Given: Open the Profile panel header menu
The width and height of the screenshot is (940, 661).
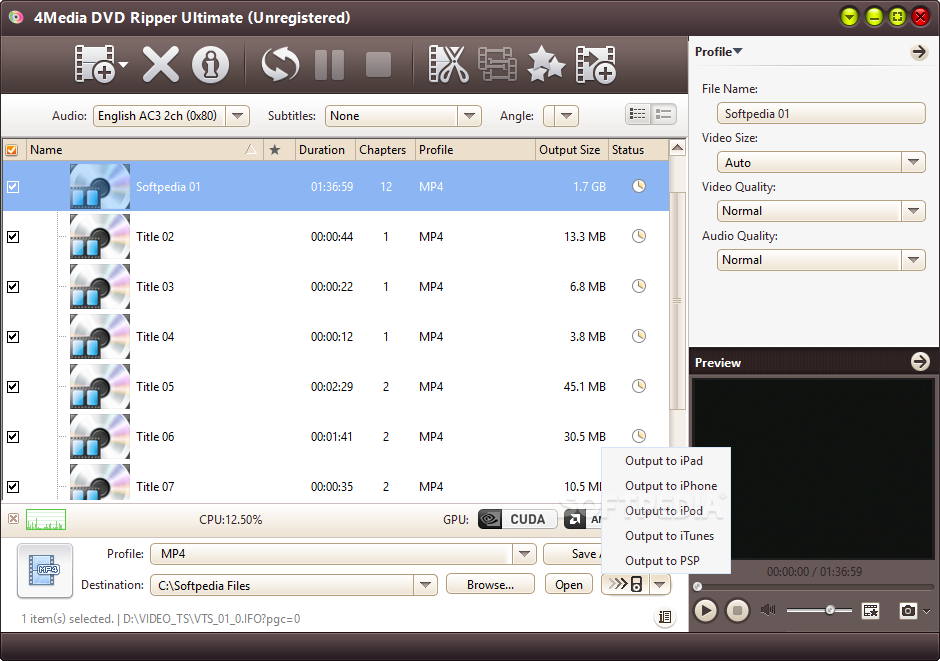Looking at the screenshot, I should click(x=718, y=52).
